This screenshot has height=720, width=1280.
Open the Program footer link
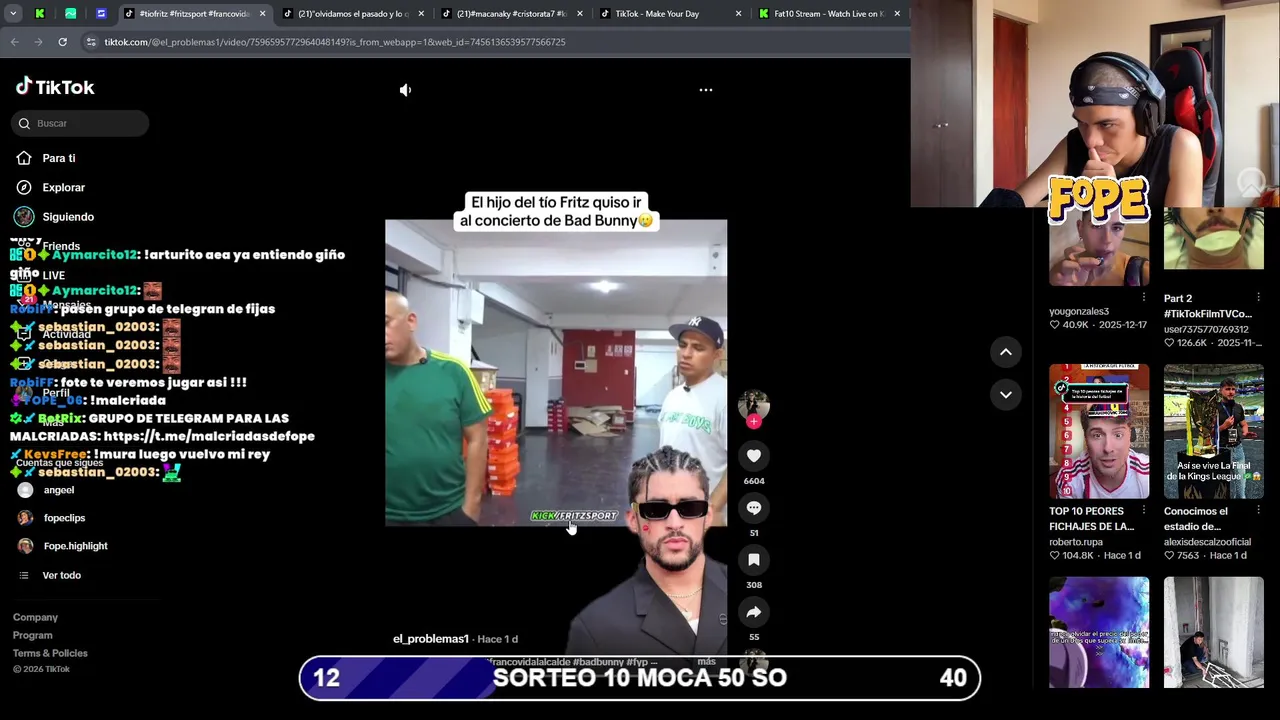pos(32,636)
